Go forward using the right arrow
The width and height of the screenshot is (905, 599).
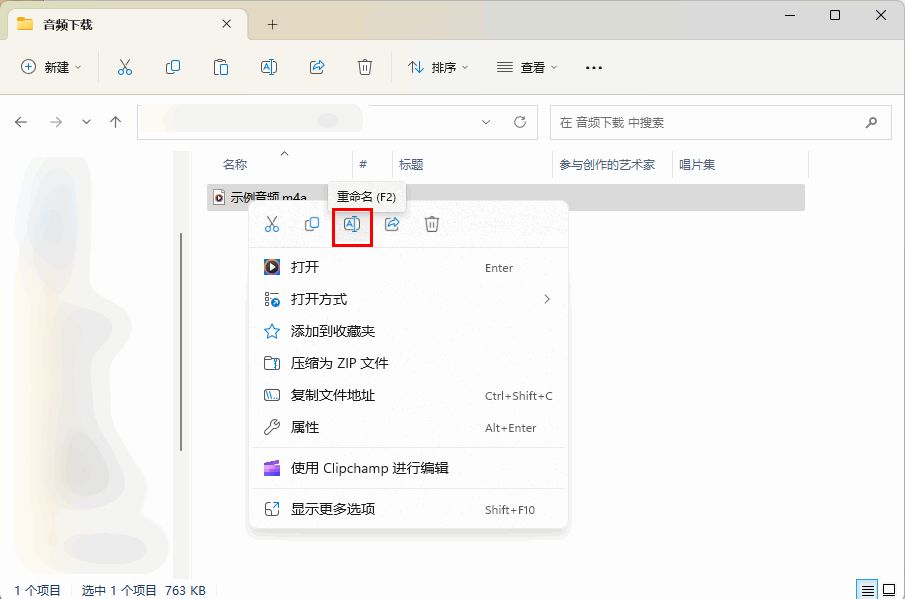pos(56,122)
